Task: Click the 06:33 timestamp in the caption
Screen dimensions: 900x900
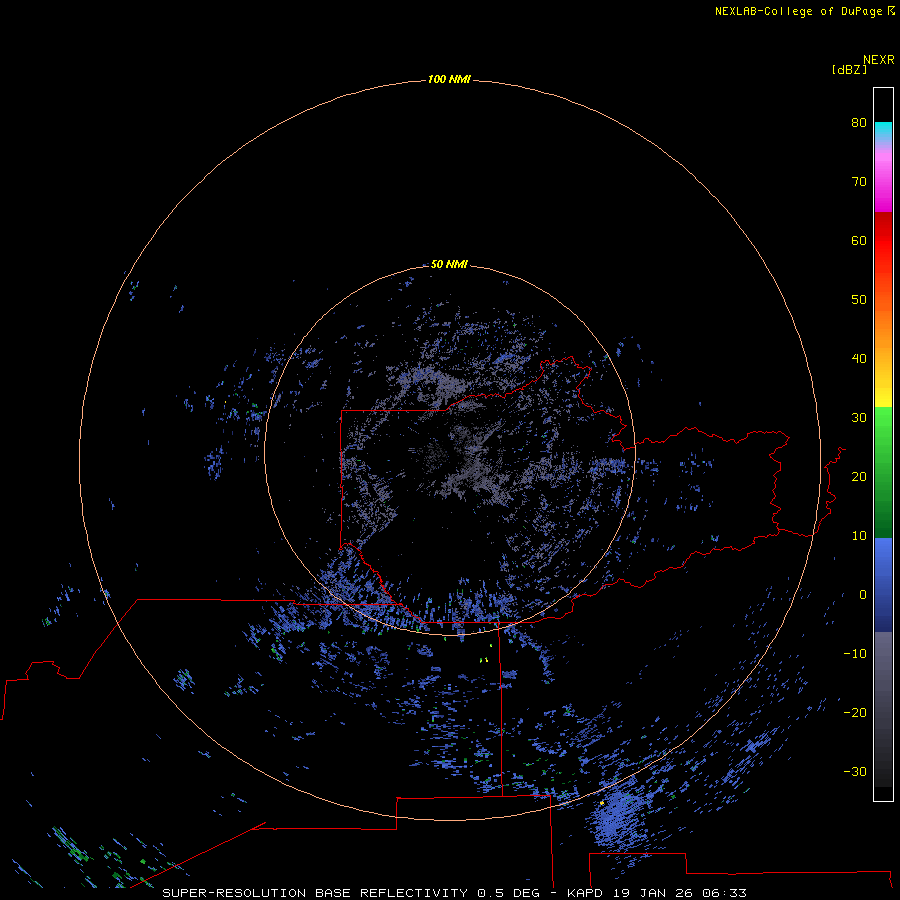Action: click(724, 893)
